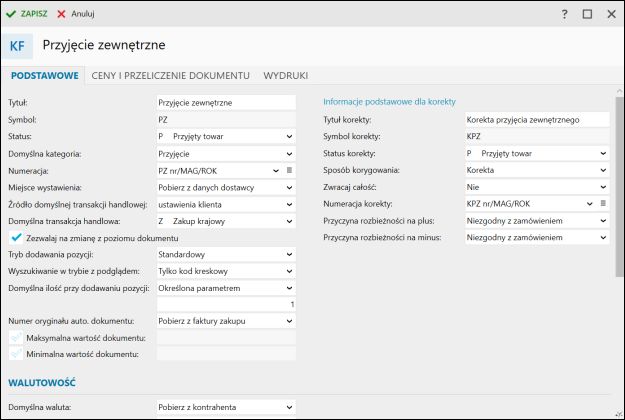Open help with the question mark icon

click(565, 14)
